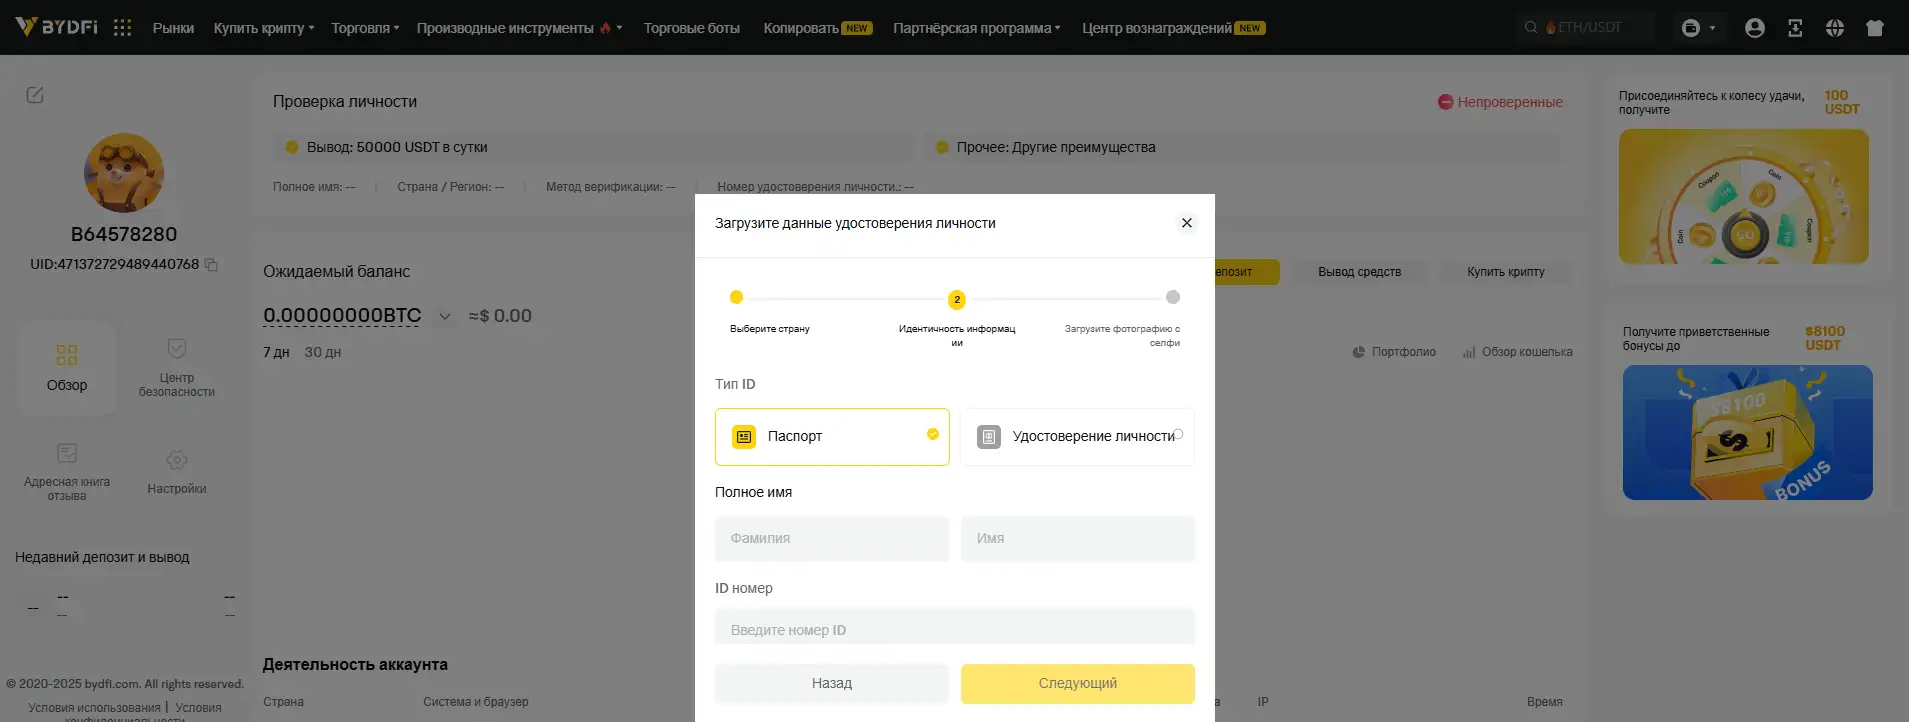Viewport: 1909px width, 722px height.
Task: Click the Удостоверение личности card icon
Action: pyautogui.click(x=989, y=437)
